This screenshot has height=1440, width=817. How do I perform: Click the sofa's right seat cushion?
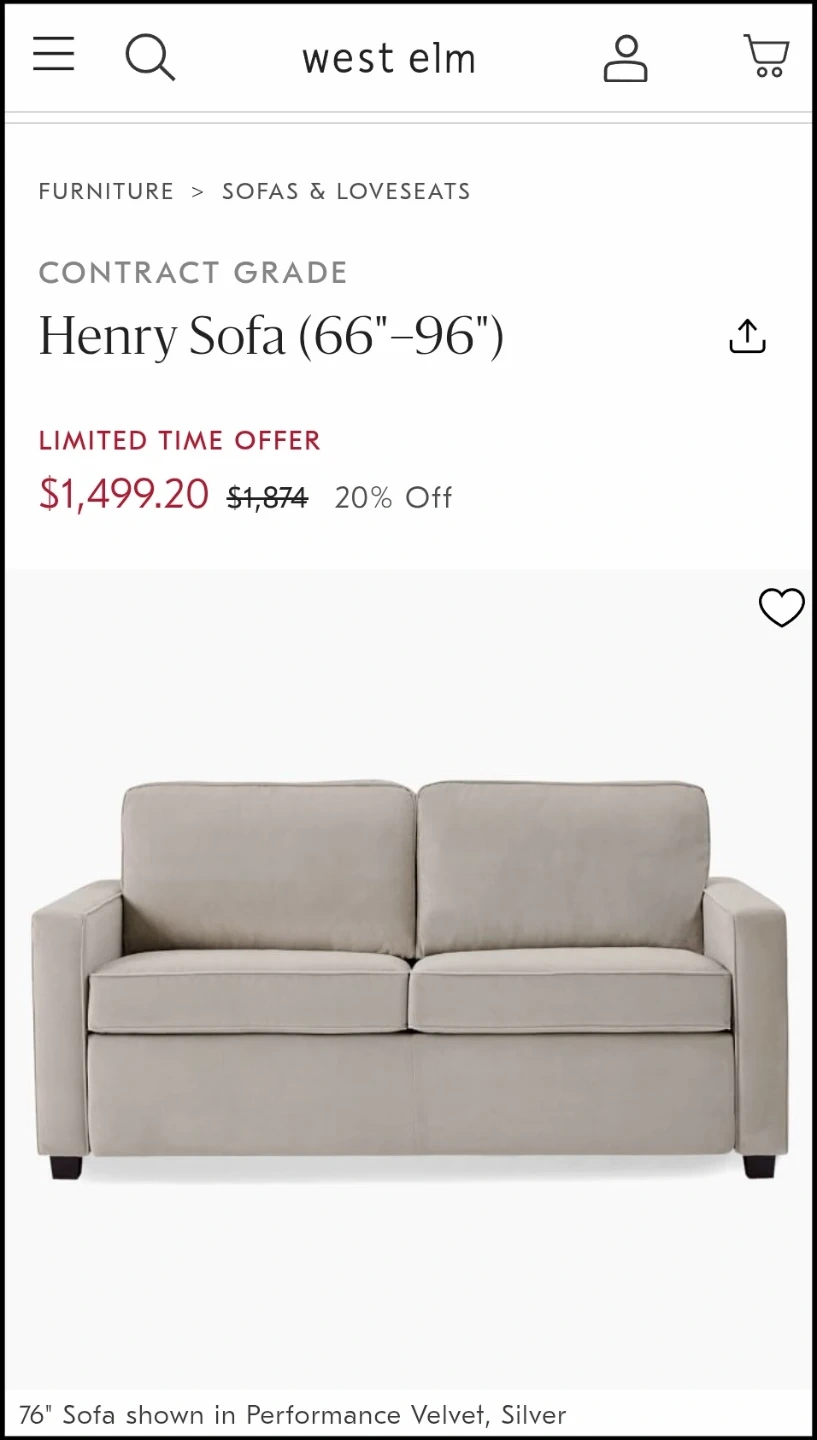pos(568,988)
